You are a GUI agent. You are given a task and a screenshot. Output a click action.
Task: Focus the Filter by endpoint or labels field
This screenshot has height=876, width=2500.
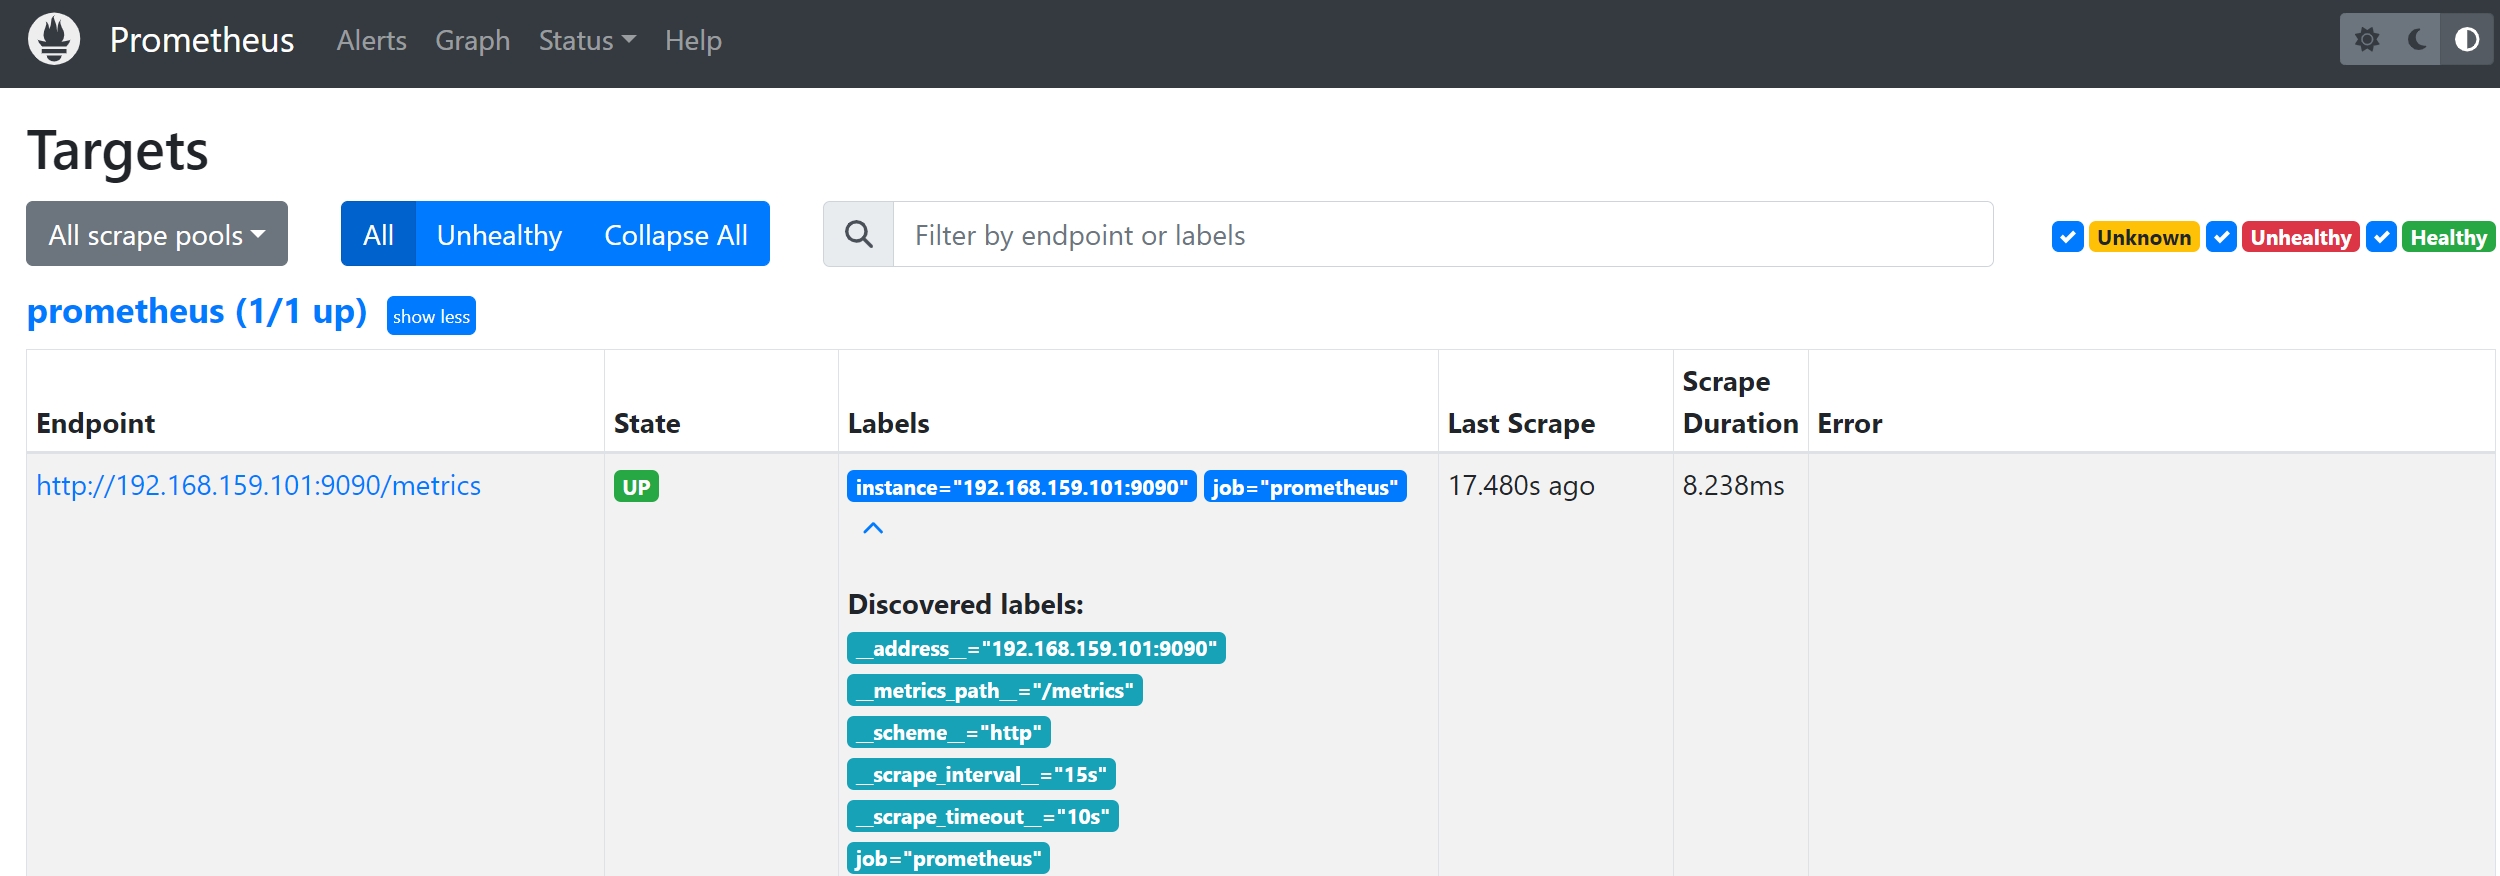(1443, 234)
